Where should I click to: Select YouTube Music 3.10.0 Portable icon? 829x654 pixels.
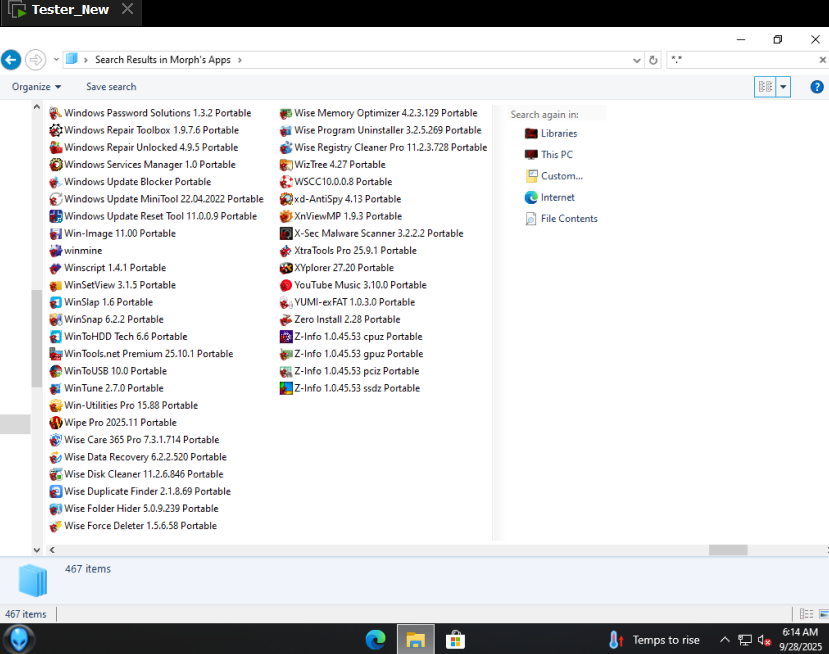[x=286, y=285]
